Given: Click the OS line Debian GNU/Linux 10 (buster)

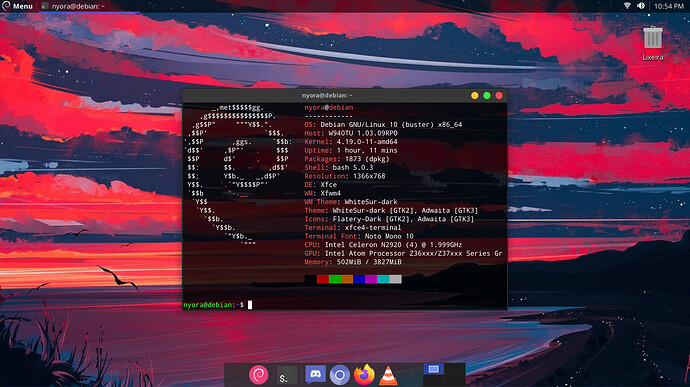Looking at the screenshot, I should [383, 125].
